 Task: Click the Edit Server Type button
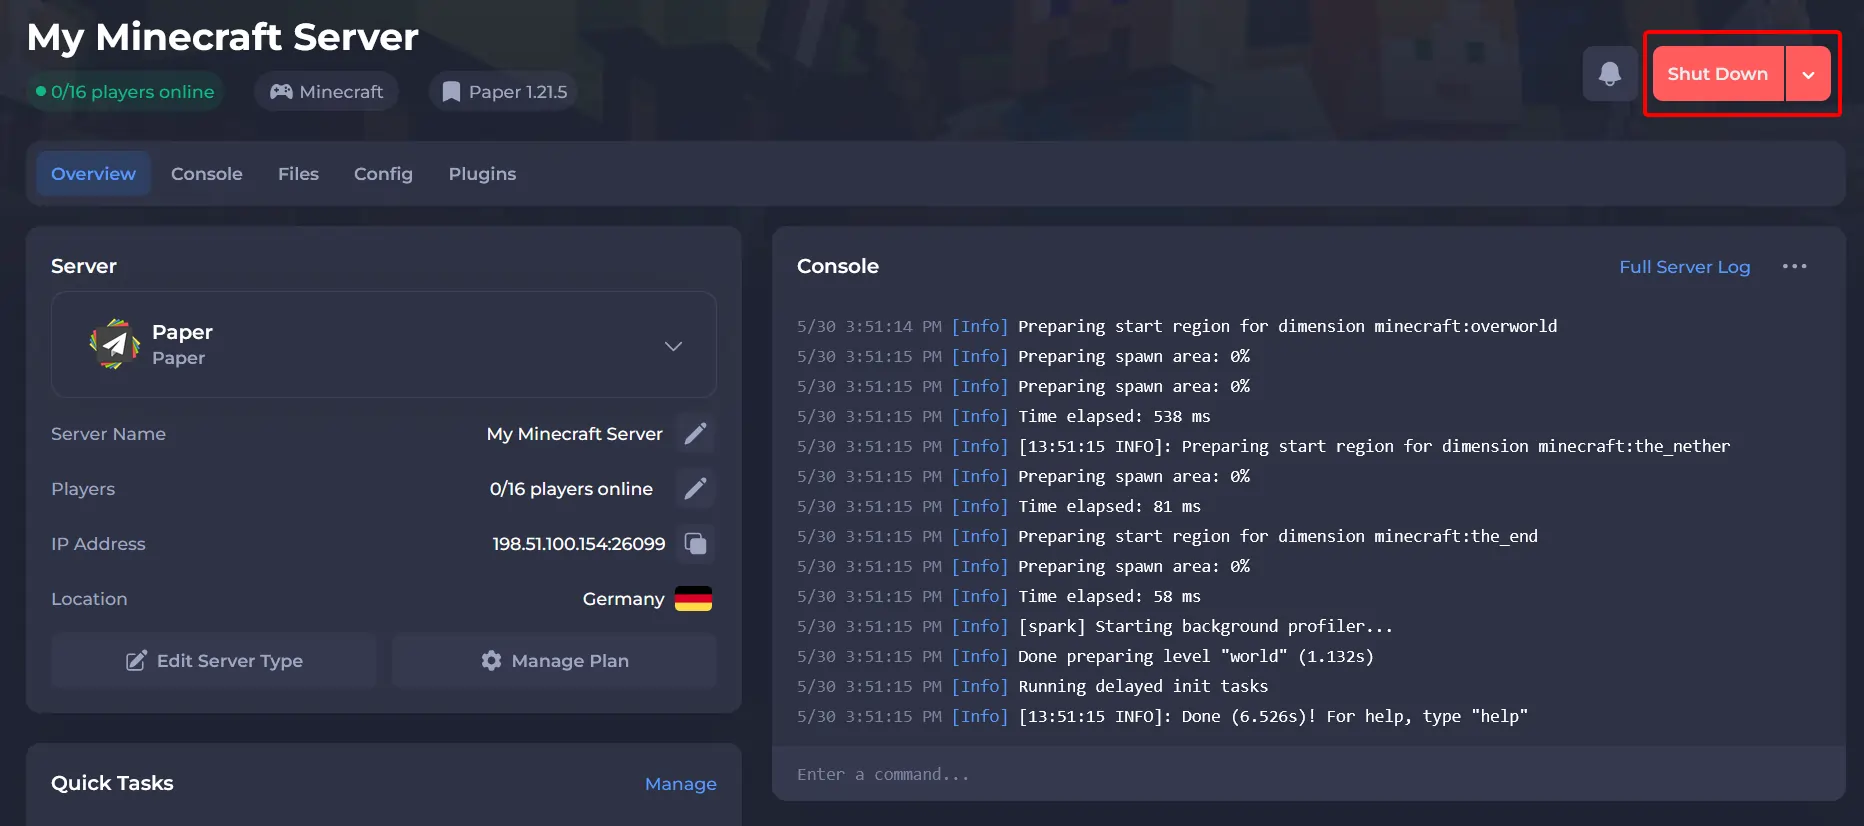click(214, 660)
